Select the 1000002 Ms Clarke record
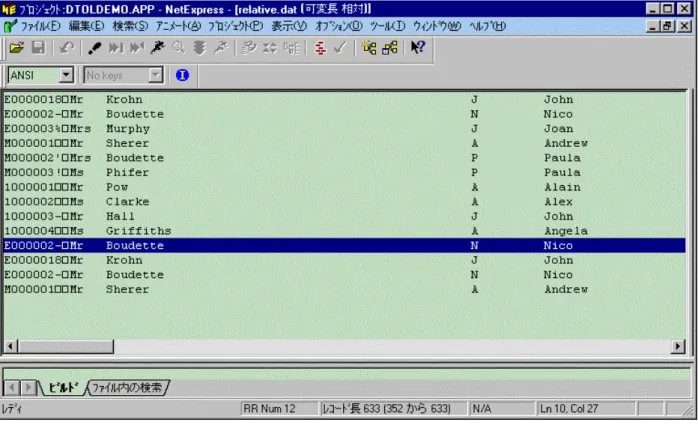This screenshot has width=698, height=425. tap(344, 202)
